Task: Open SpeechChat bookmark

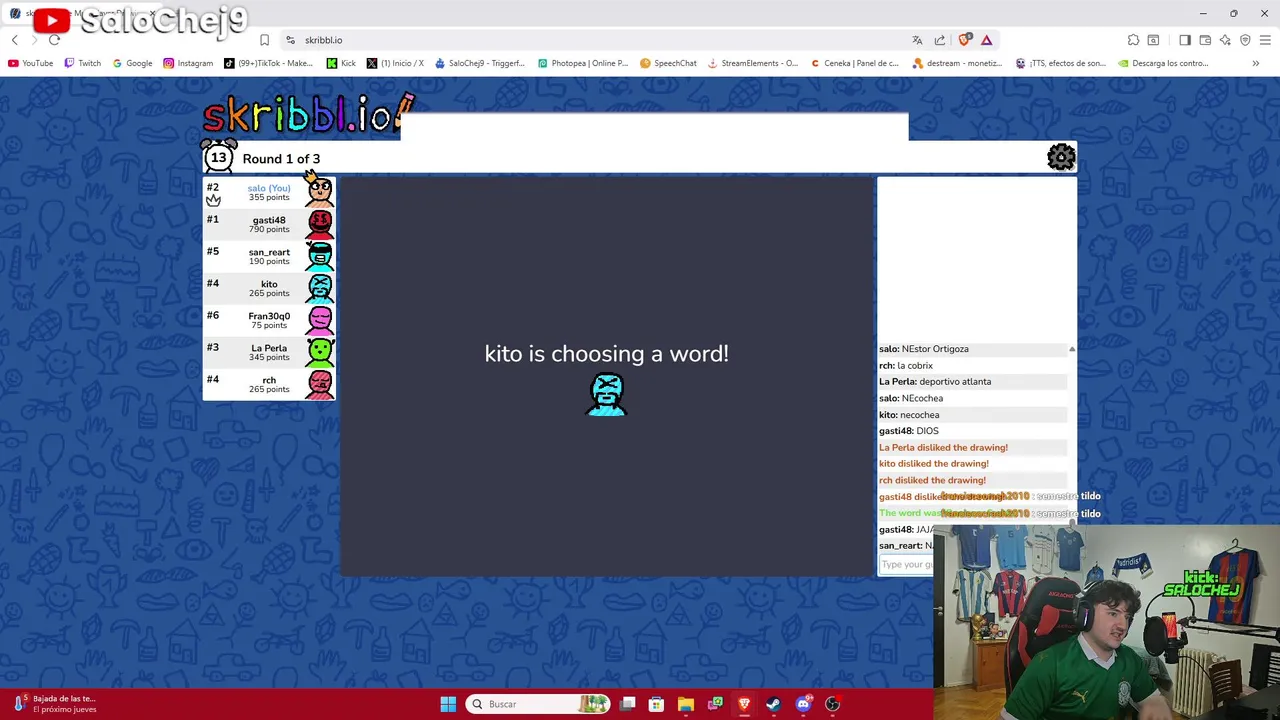Action: point(668,63)
